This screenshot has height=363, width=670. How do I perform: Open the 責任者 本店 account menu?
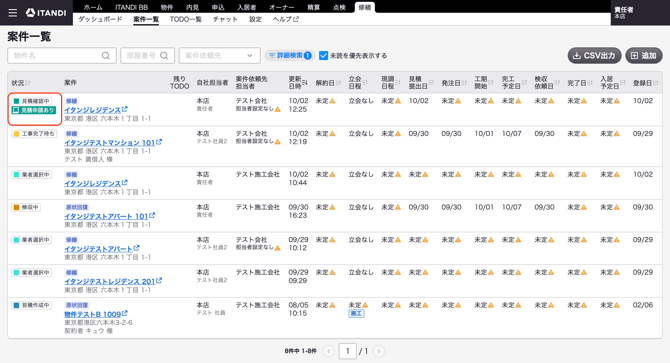(640, 13)
